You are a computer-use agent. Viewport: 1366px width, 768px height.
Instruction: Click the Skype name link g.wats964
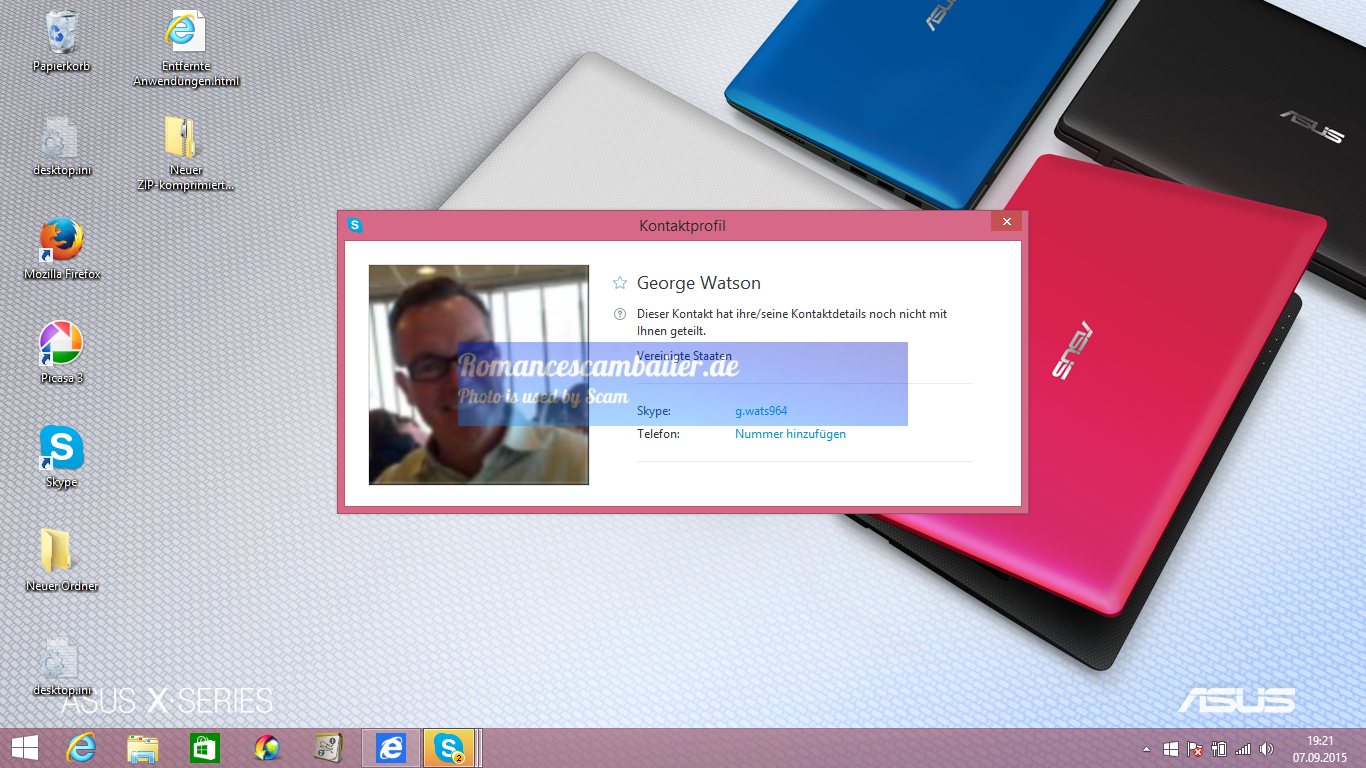[x=761, y=411]
